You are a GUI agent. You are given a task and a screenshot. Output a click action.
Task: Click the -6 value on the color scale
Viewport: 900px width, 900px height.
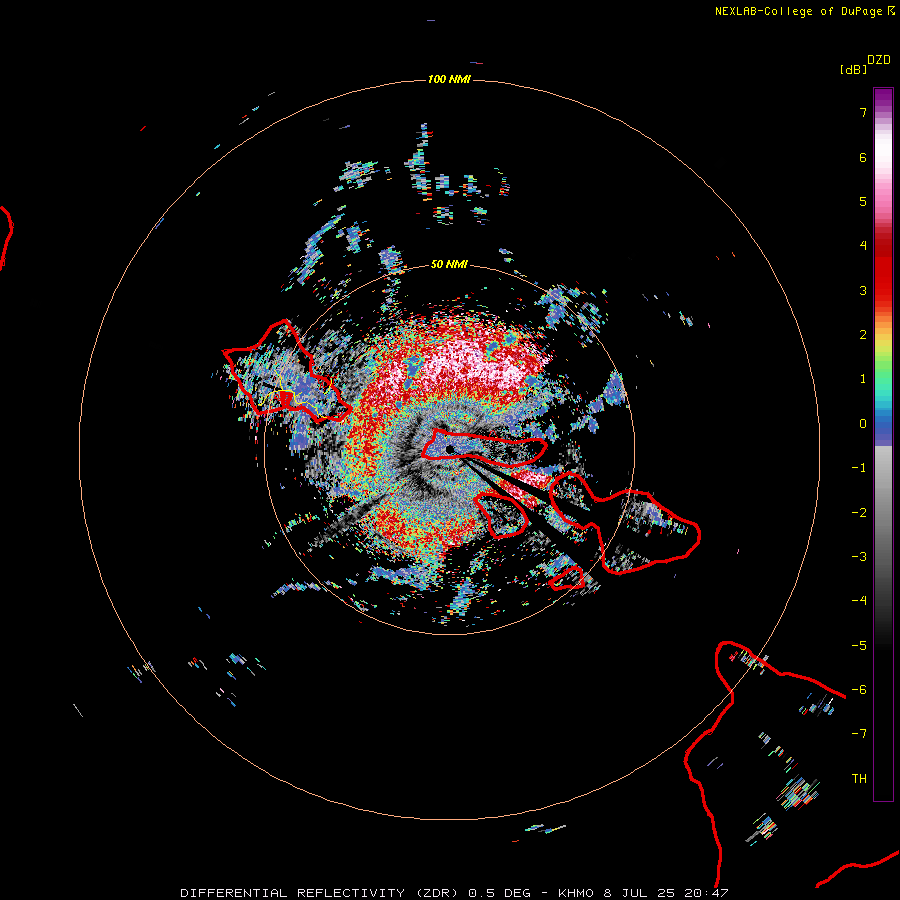tap(859, 690)
